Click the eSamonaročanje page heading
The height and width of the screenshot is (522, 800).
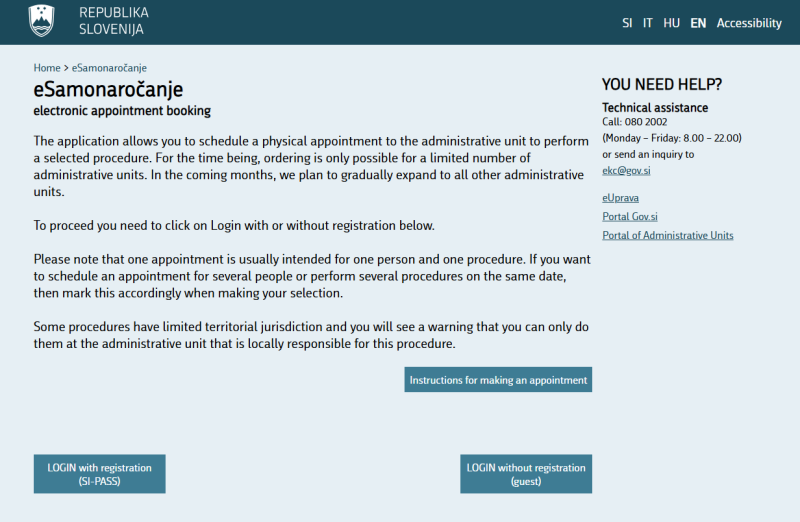[108, 89]
